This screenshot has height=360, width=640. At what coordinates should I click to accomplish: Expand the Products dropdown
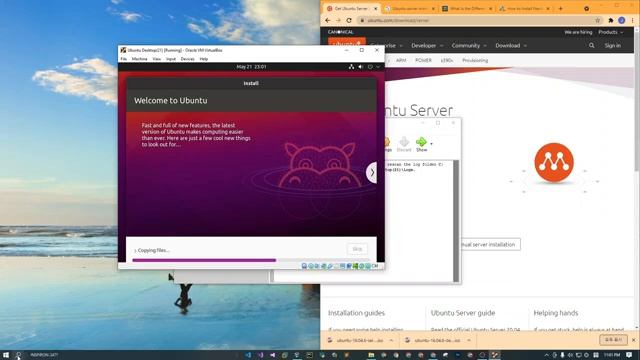pyautogui.click(x=611, y=32)
